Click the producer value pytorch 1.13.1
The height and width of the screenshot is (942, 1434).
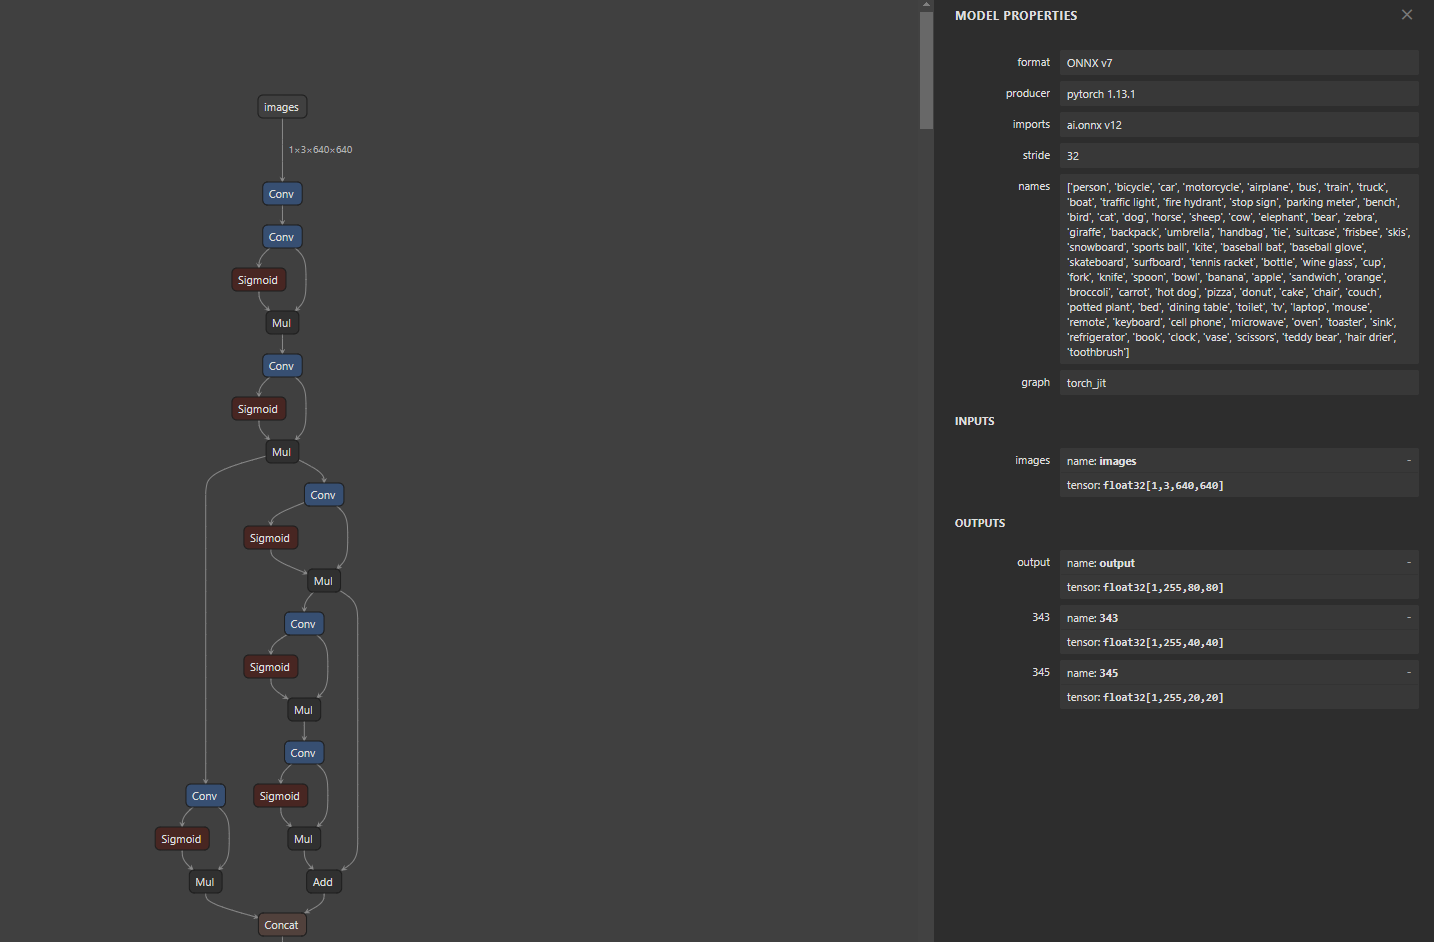tap(1238, 93)
